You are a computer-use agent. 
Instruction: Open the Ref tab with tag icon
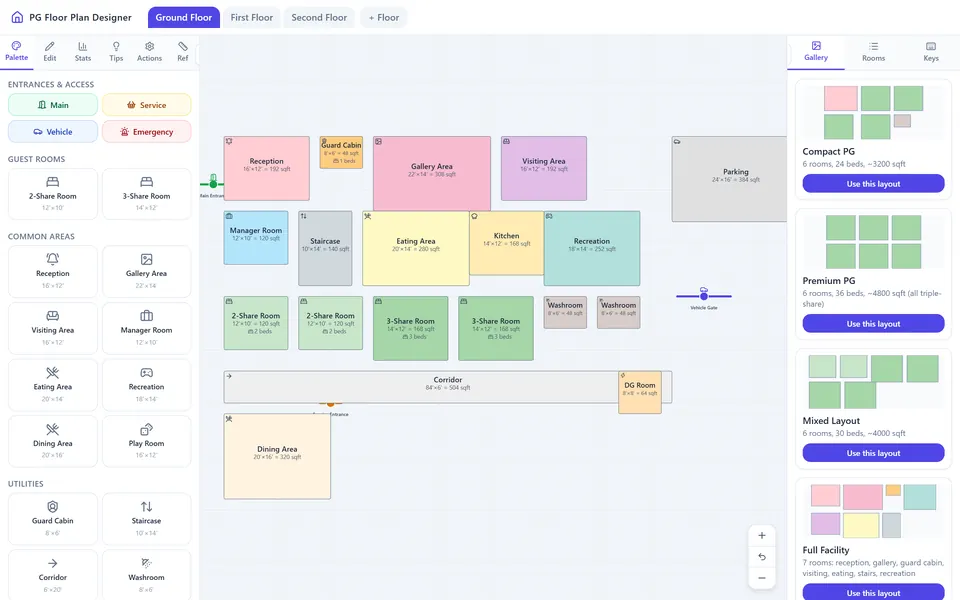[x=182, y=51]
